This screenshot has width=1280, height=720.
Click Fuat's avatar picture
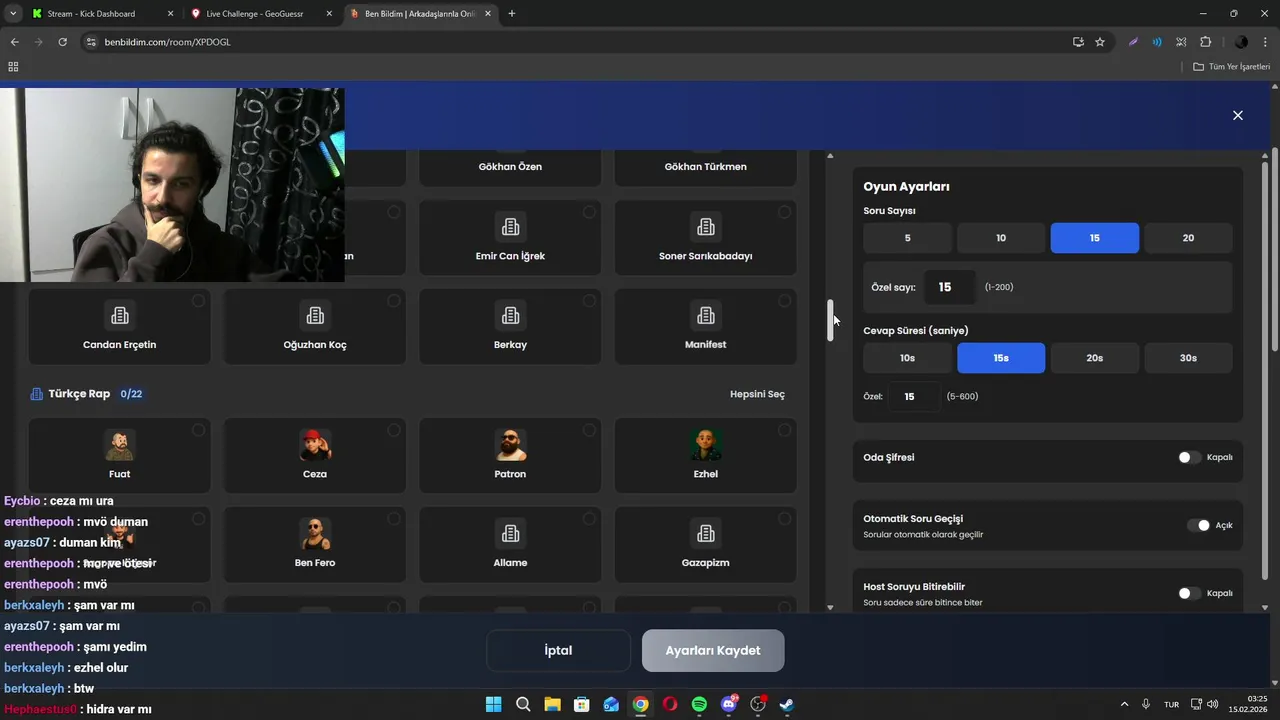point(120,445)
